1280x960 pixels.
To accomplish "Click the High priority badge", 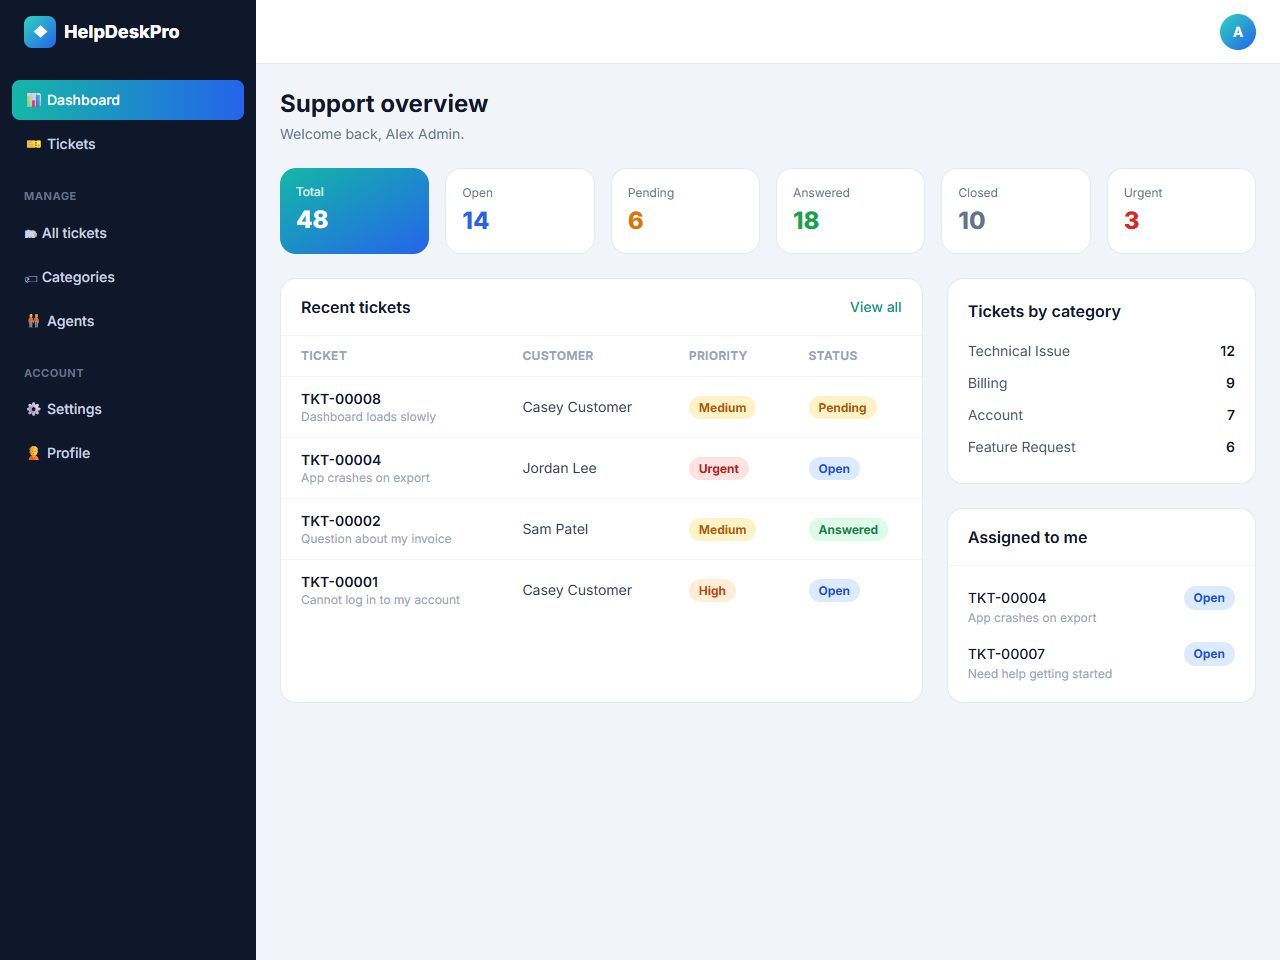I will (x=712, y=591).
